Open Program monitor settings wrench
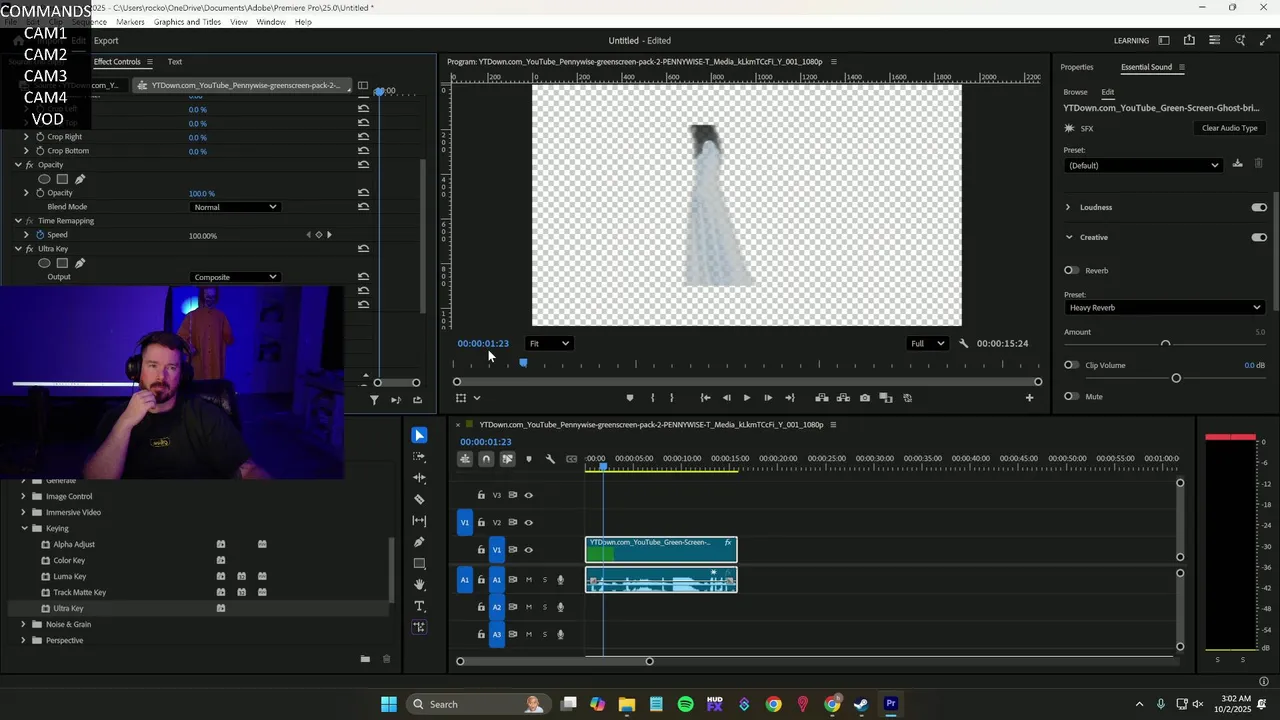This screenshot has width=1280, height=720. click(x=964, y=344)
